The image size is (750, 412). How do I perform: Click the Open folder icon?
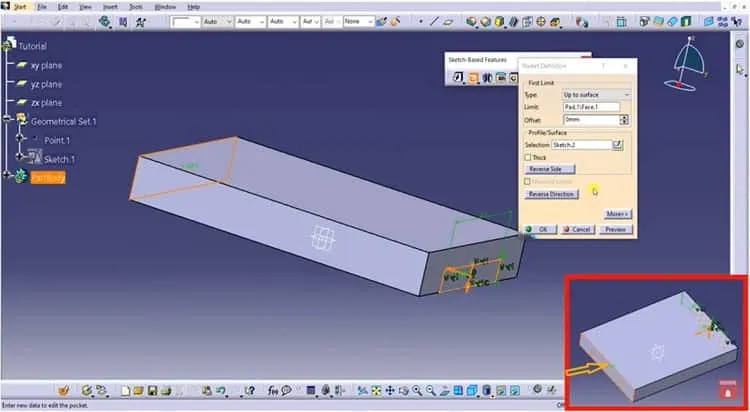[x=139, y=391]
